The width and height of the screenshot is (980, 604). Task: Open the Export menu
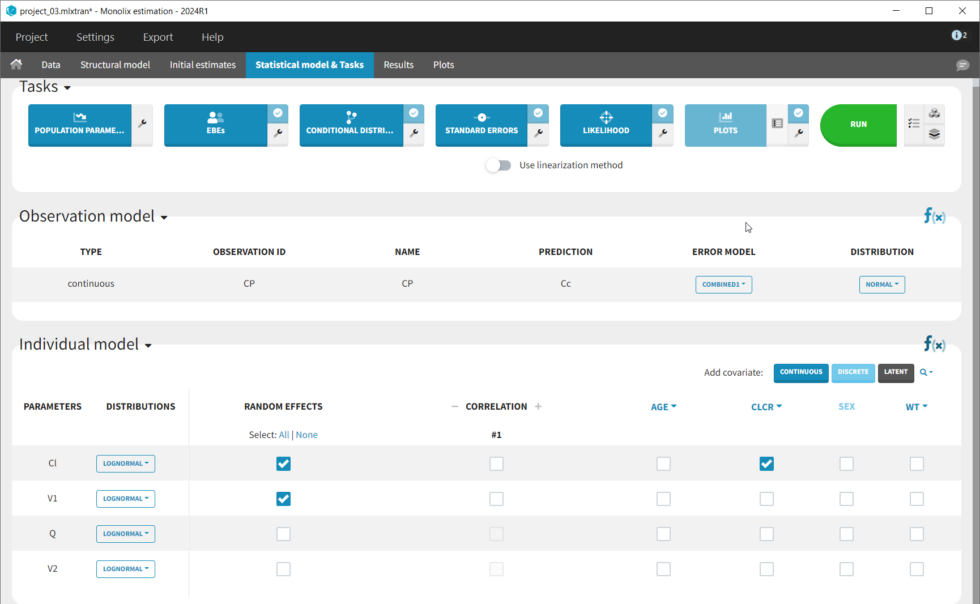click(x=158, y=37)
